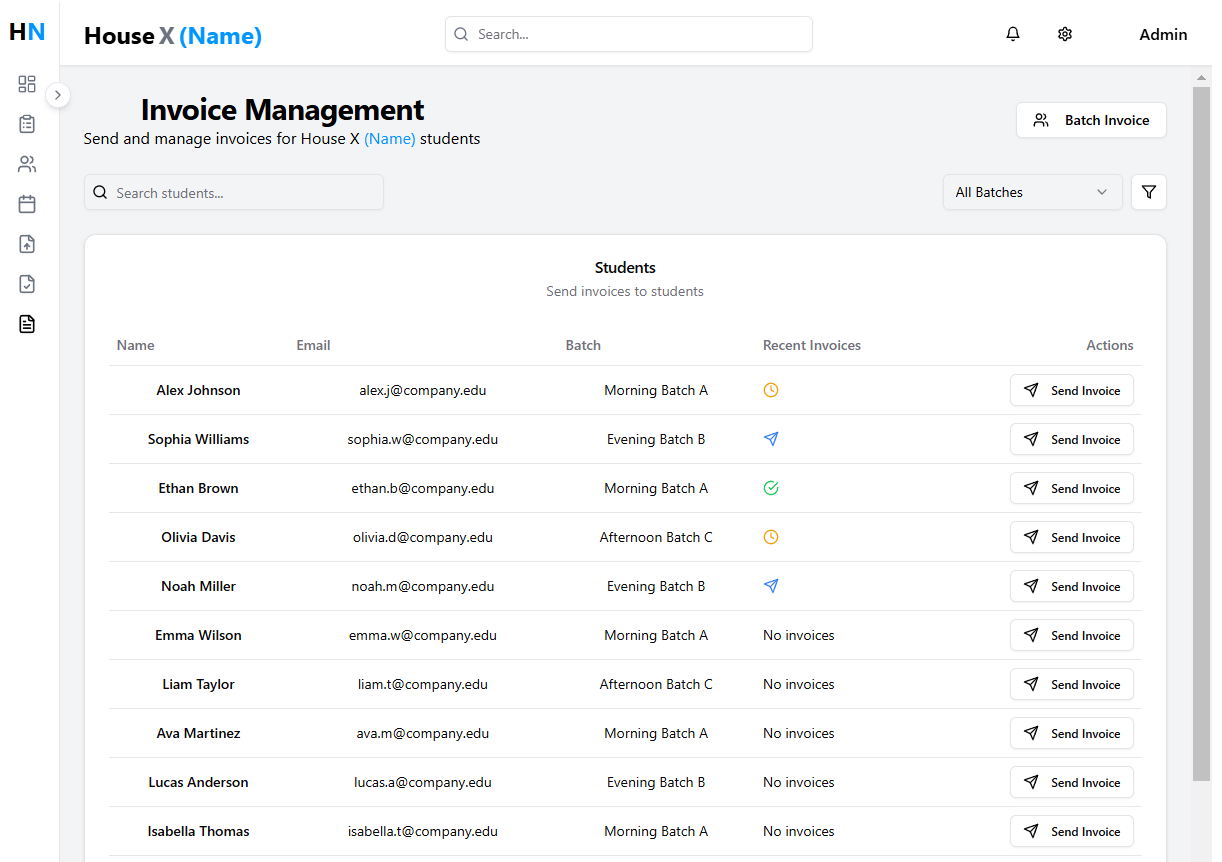Click the page vertical scrollbar thumb
Screen dimensions: 1222x862
pyautogui.click(x=1201, y=433)
